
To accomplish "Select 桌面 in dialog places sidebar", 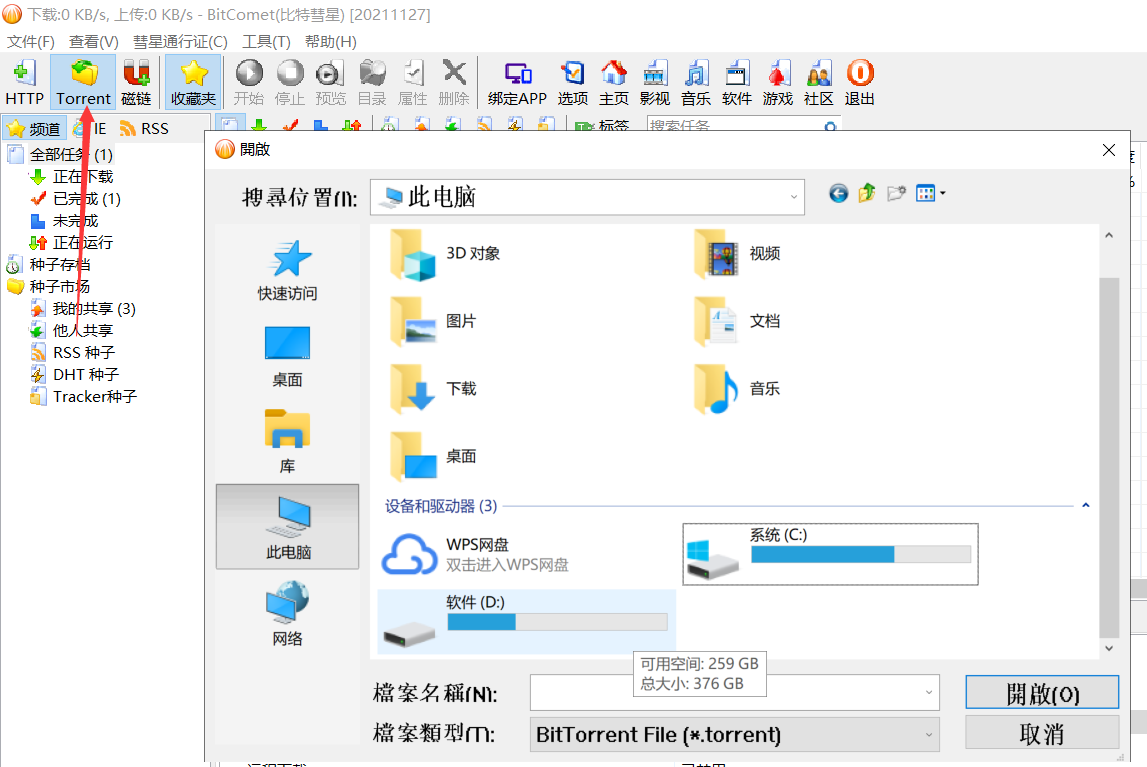I will coord(287,356).
